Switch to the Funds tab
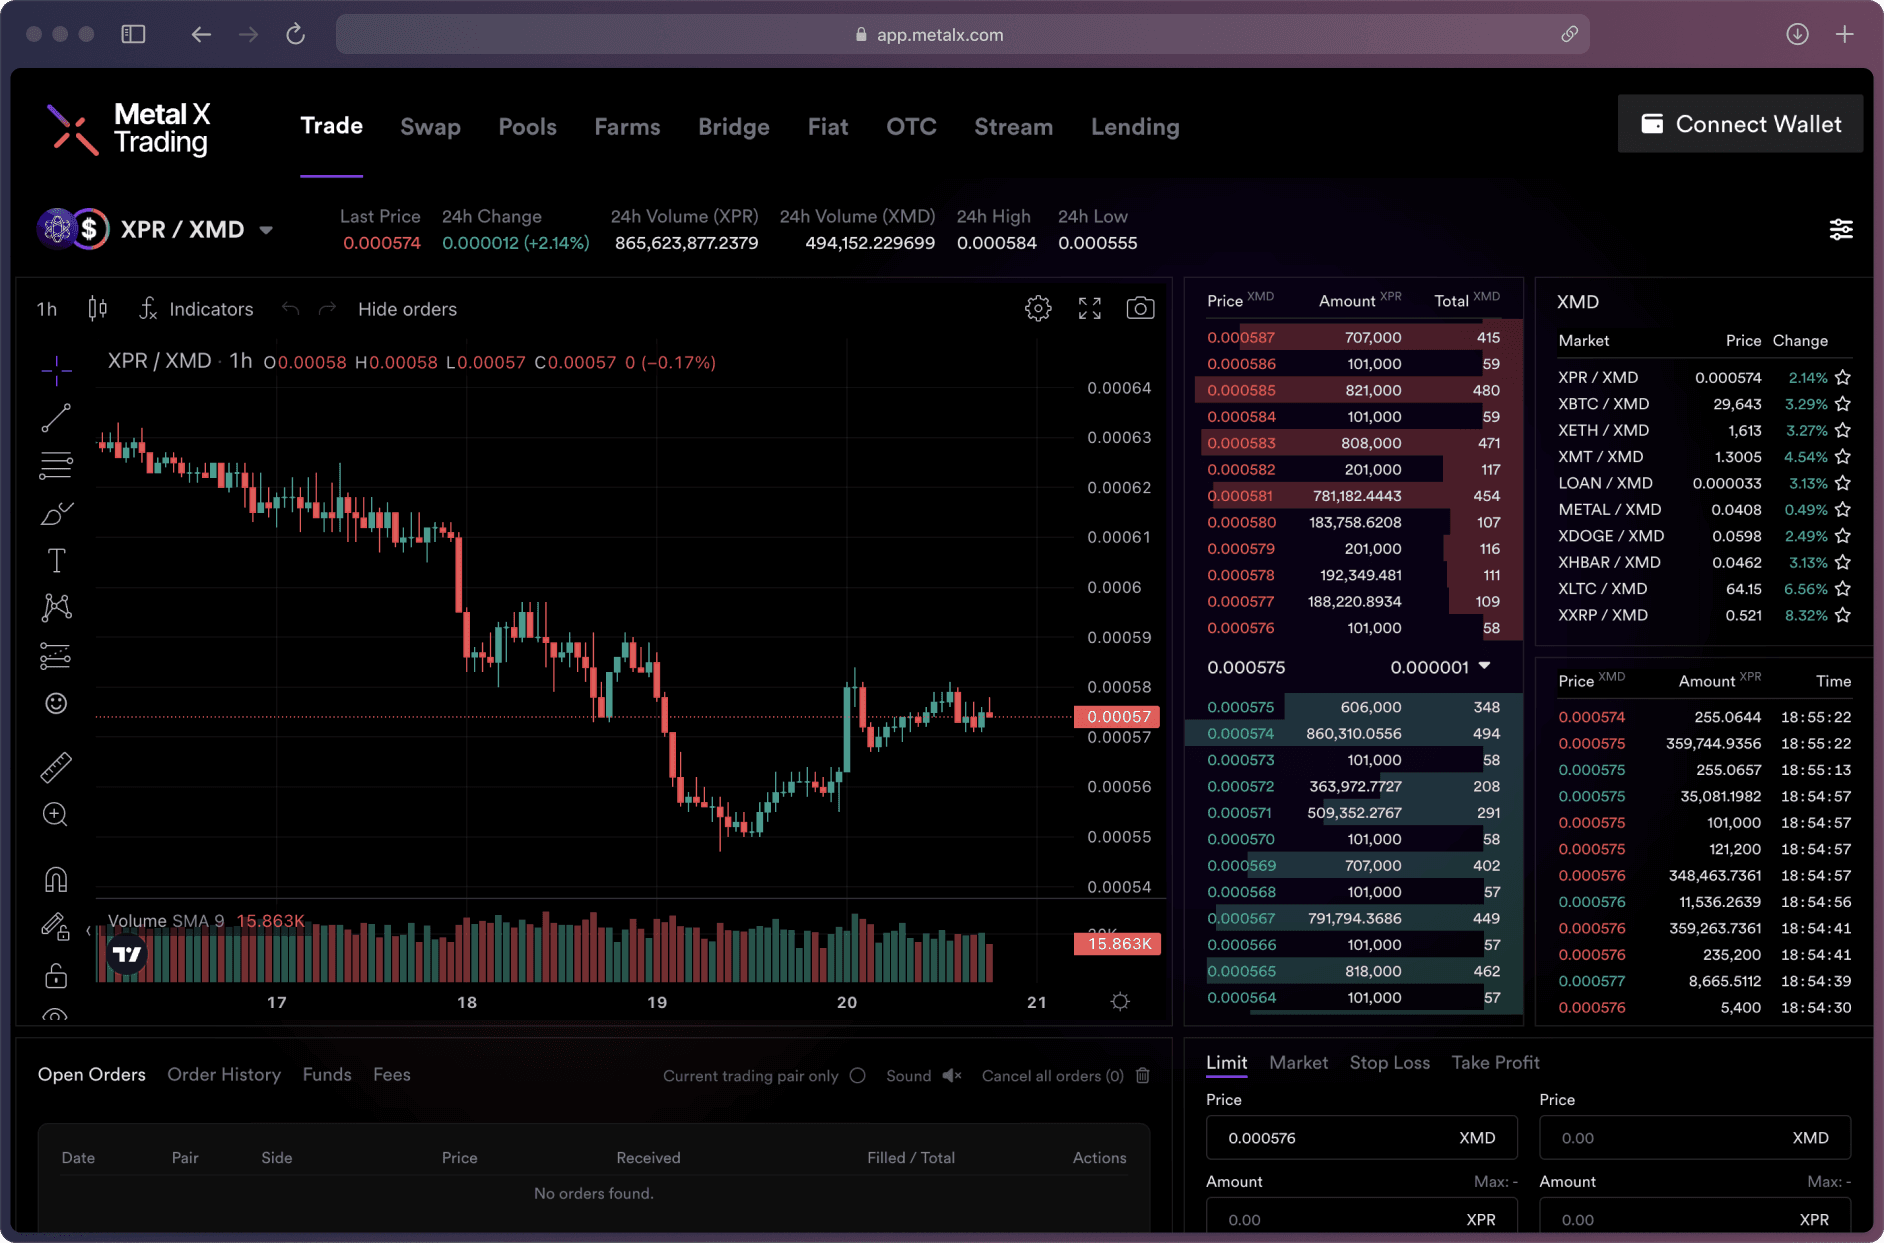The height and width of the screenshot is (1243, 1884). (x=327, y=1075)
